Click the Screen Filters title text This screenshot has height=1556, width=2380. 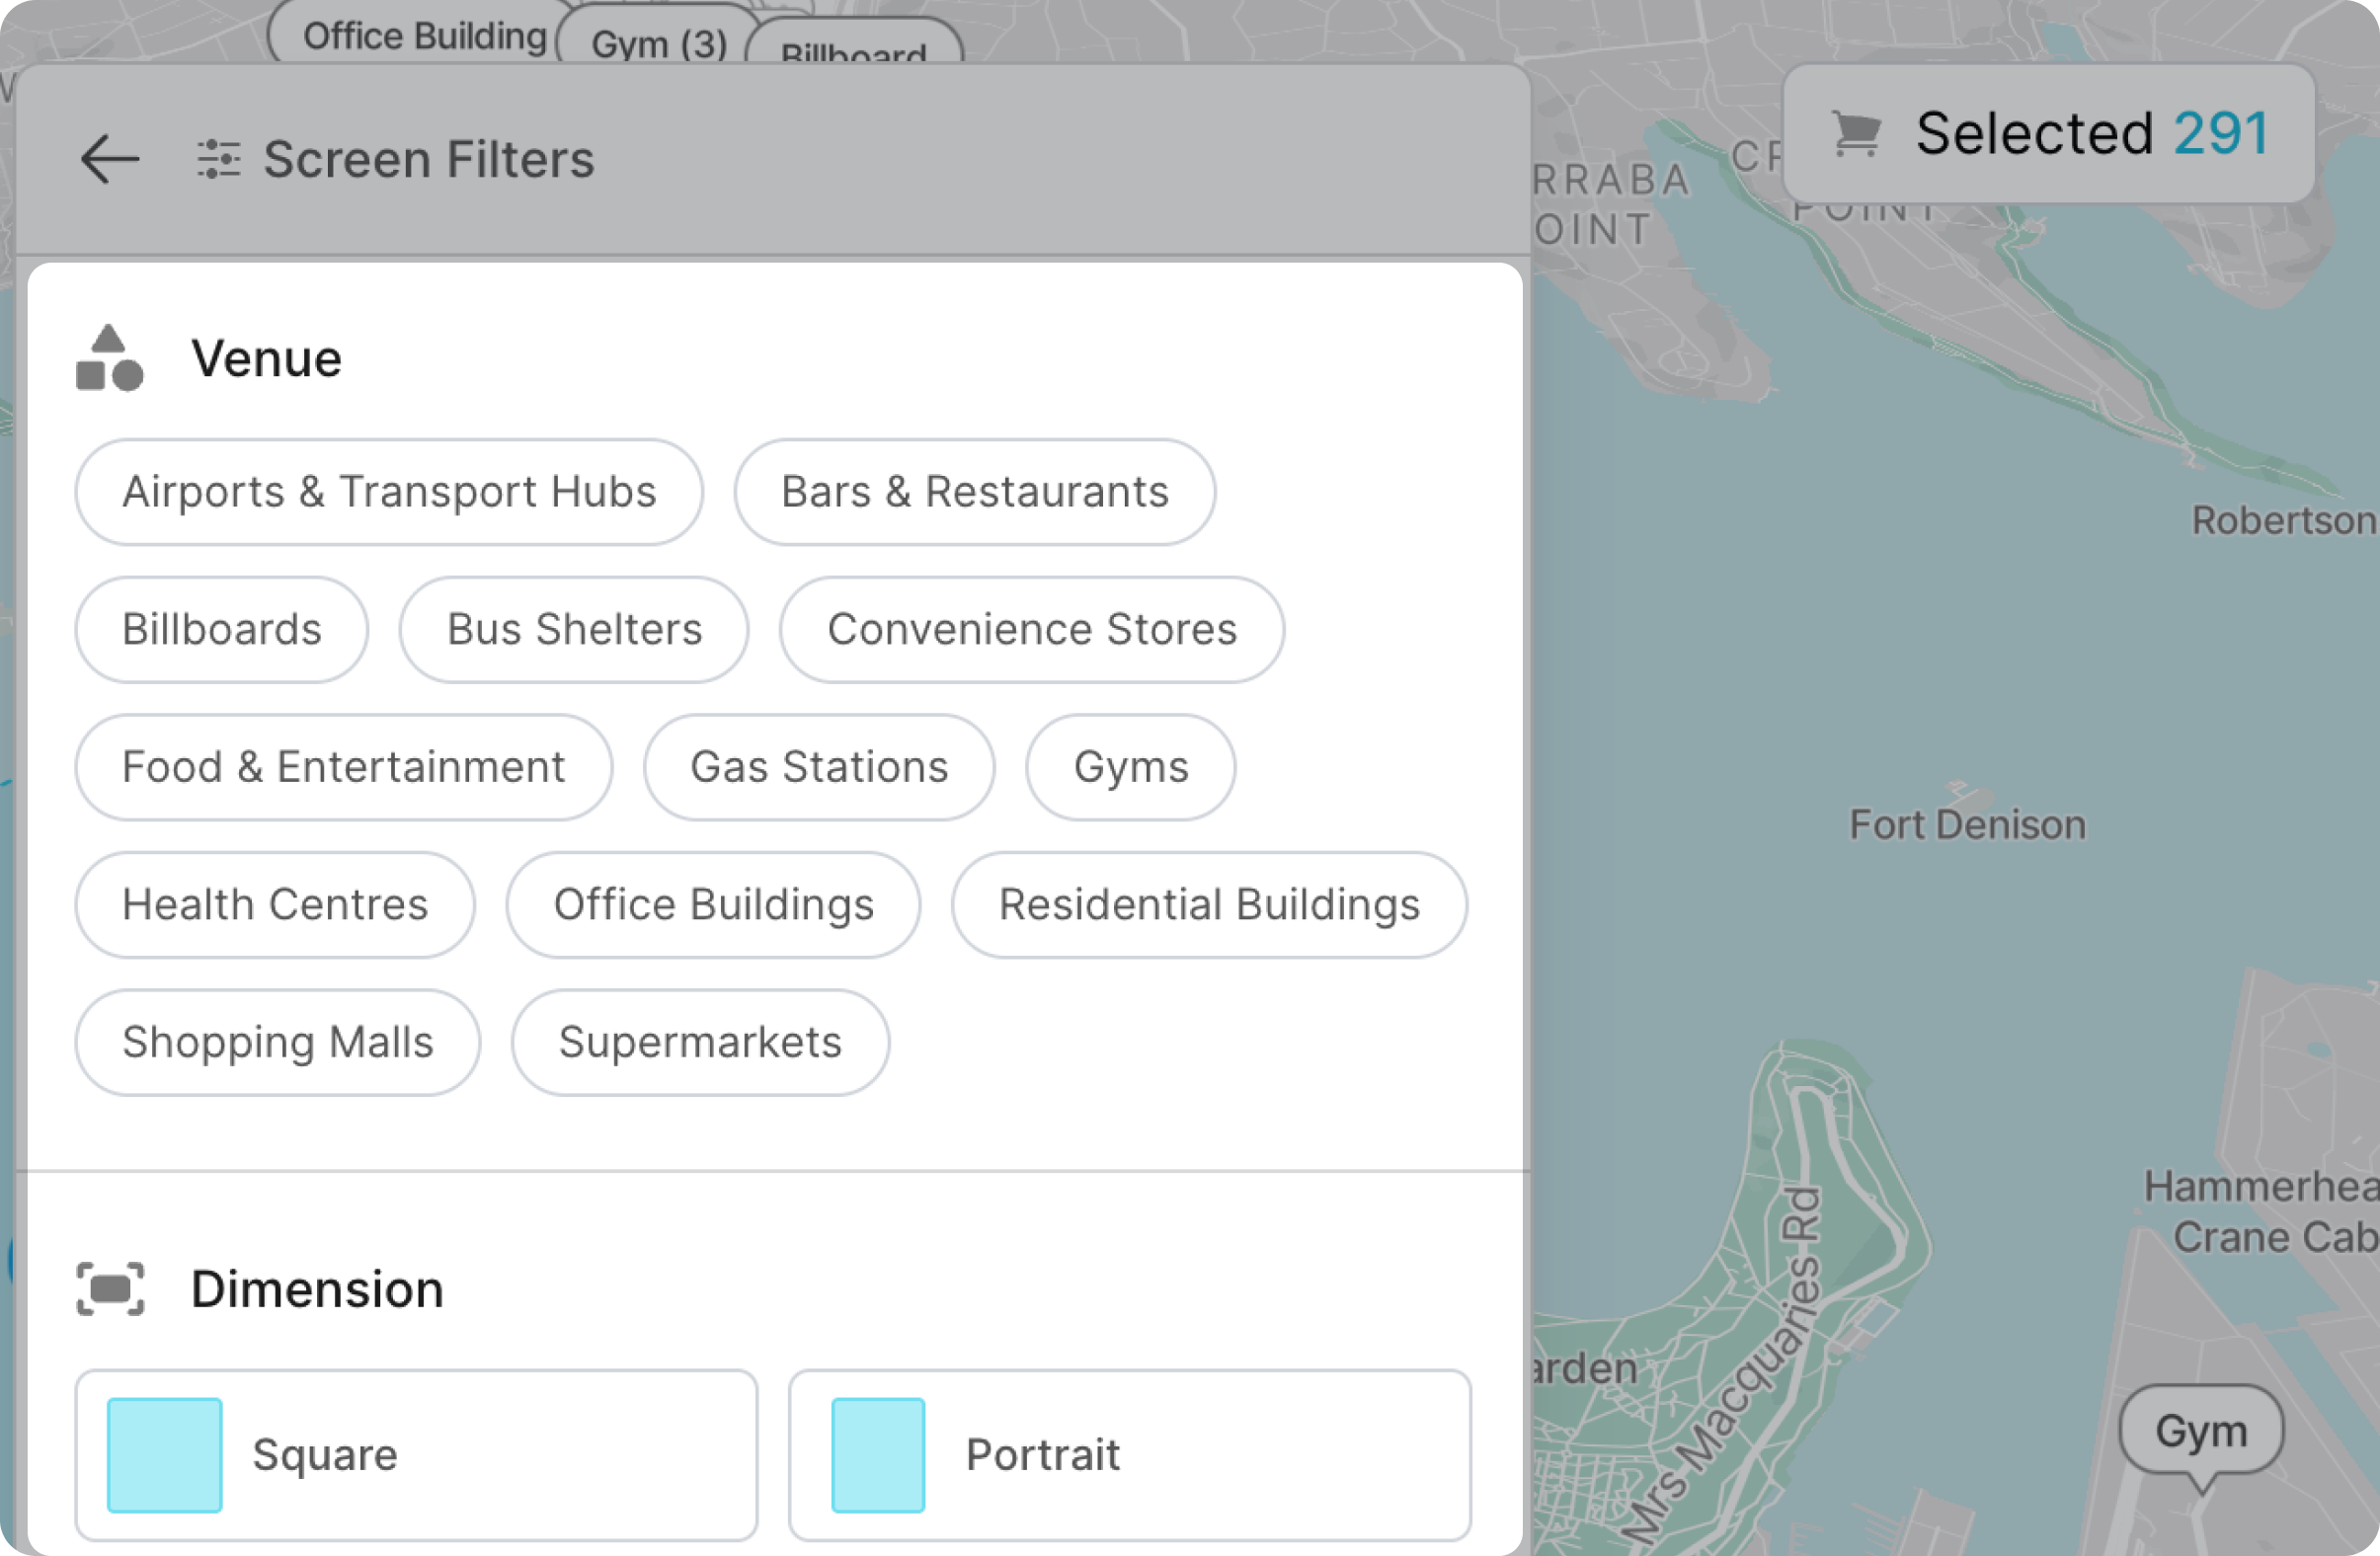(x=429, y=159)
